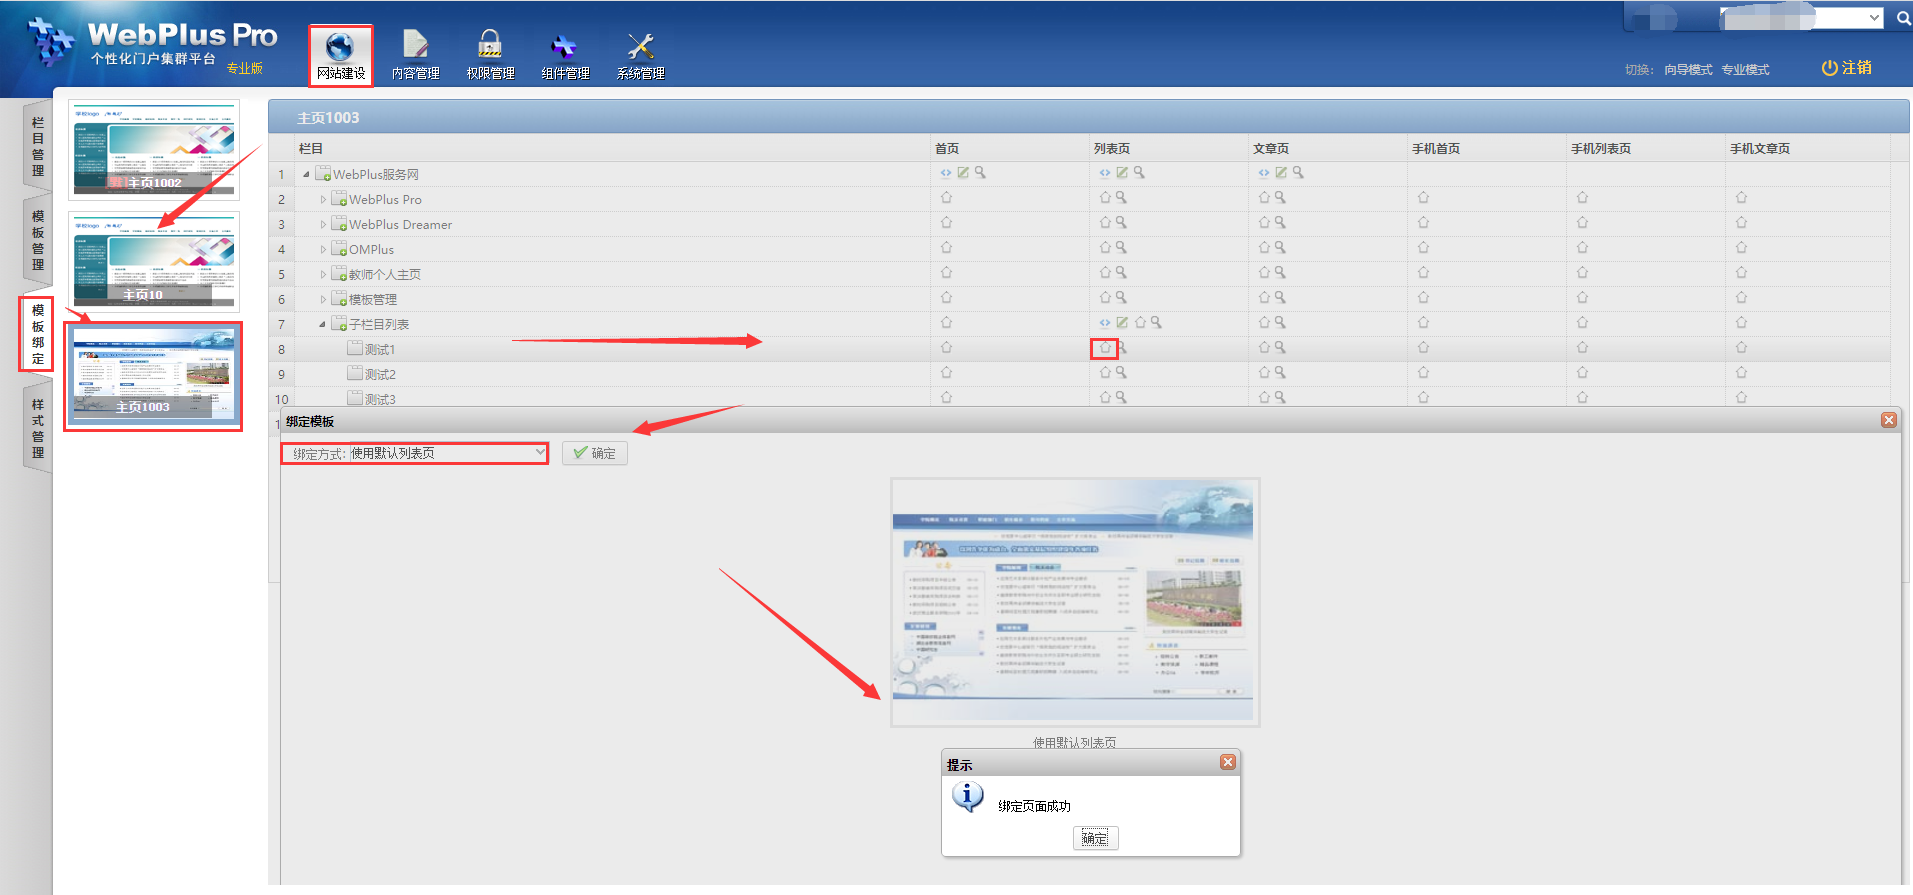The width and height of the screenshot is (1913, 895).
Task: Click edit icon in WebPlus服务网 homepage column
Action: click(963, 173)
